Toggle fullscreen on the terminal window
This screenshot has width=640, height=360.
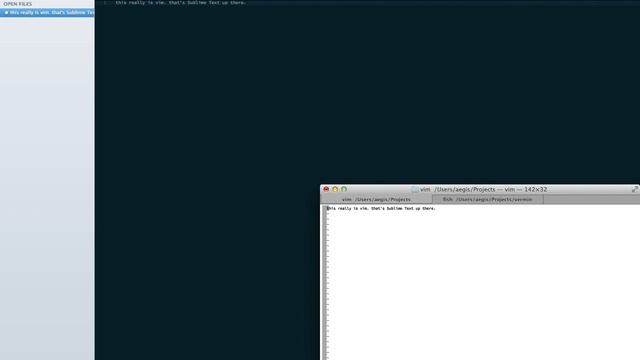635,189
